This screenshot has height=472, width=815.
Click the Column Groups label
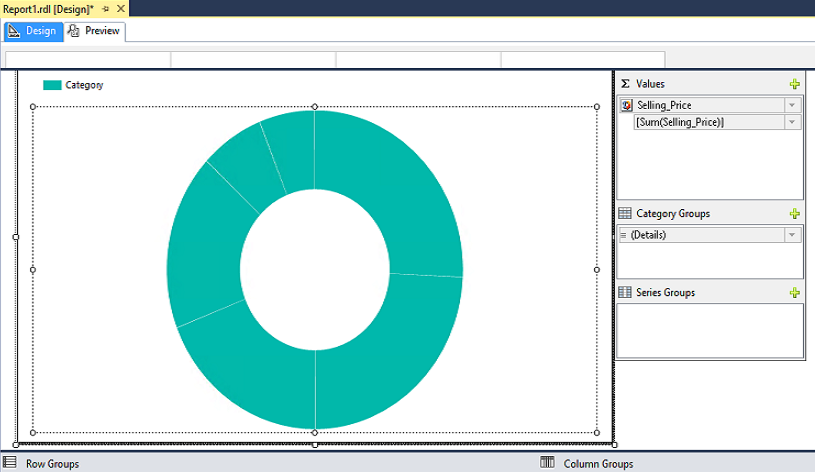coord(598,464)
